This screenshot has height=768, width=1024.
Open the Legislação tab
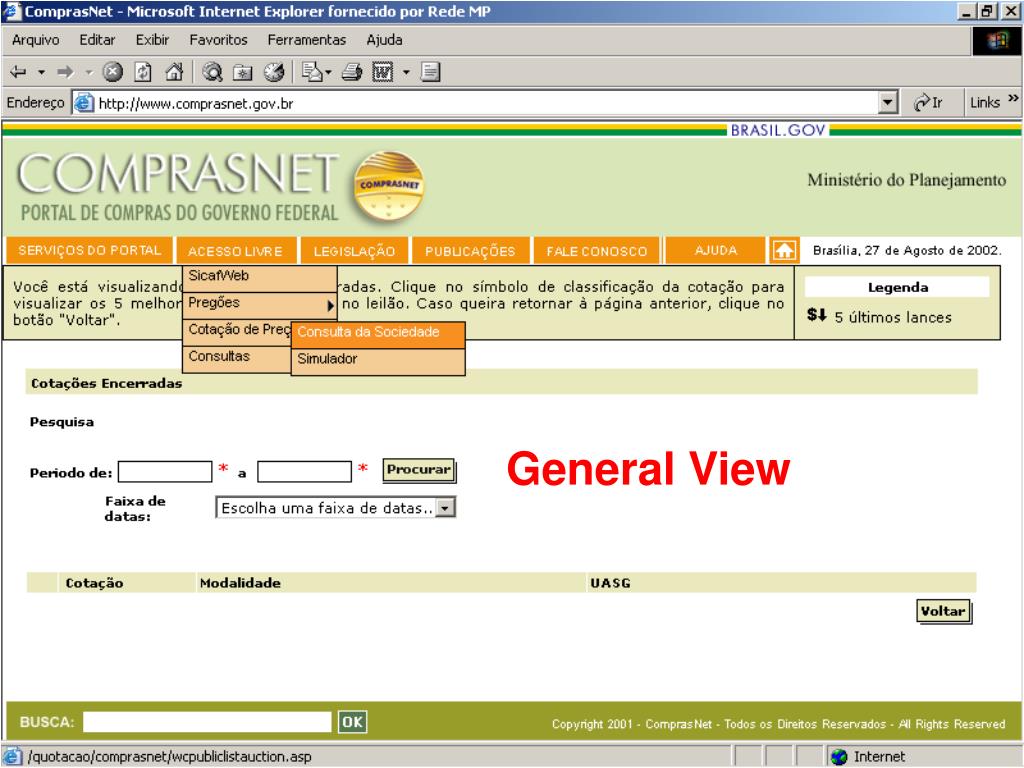tap(354, 251)
